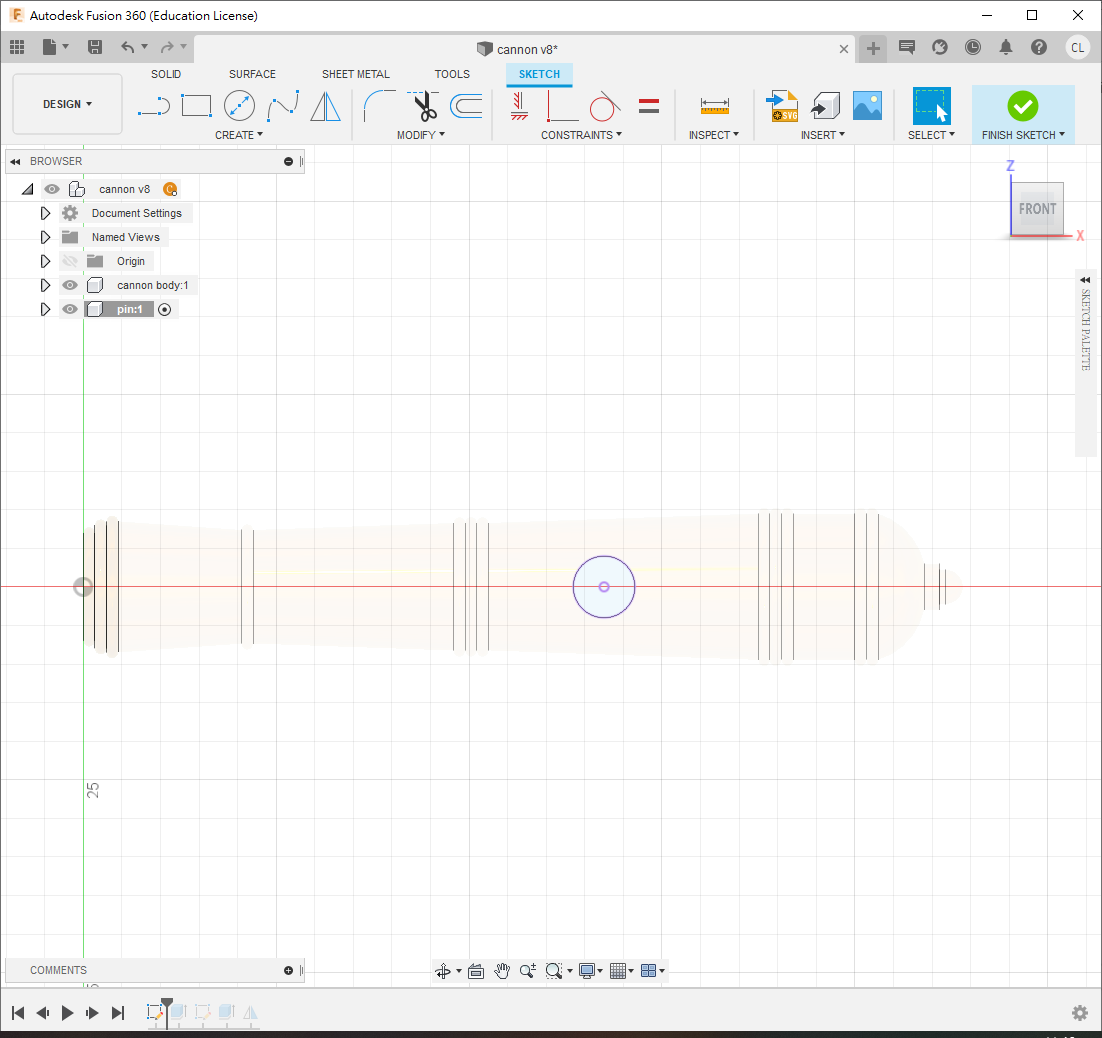The height and width of the screenshot is (1038, 1102).
Task: Show the Origin folder visibility
Action: tap(70, 261)
